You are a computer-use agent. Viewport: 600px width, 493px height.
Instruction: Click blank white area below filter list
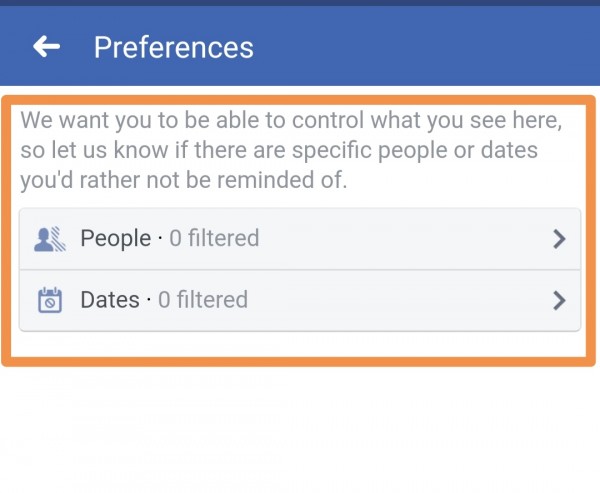coord(300,430)
